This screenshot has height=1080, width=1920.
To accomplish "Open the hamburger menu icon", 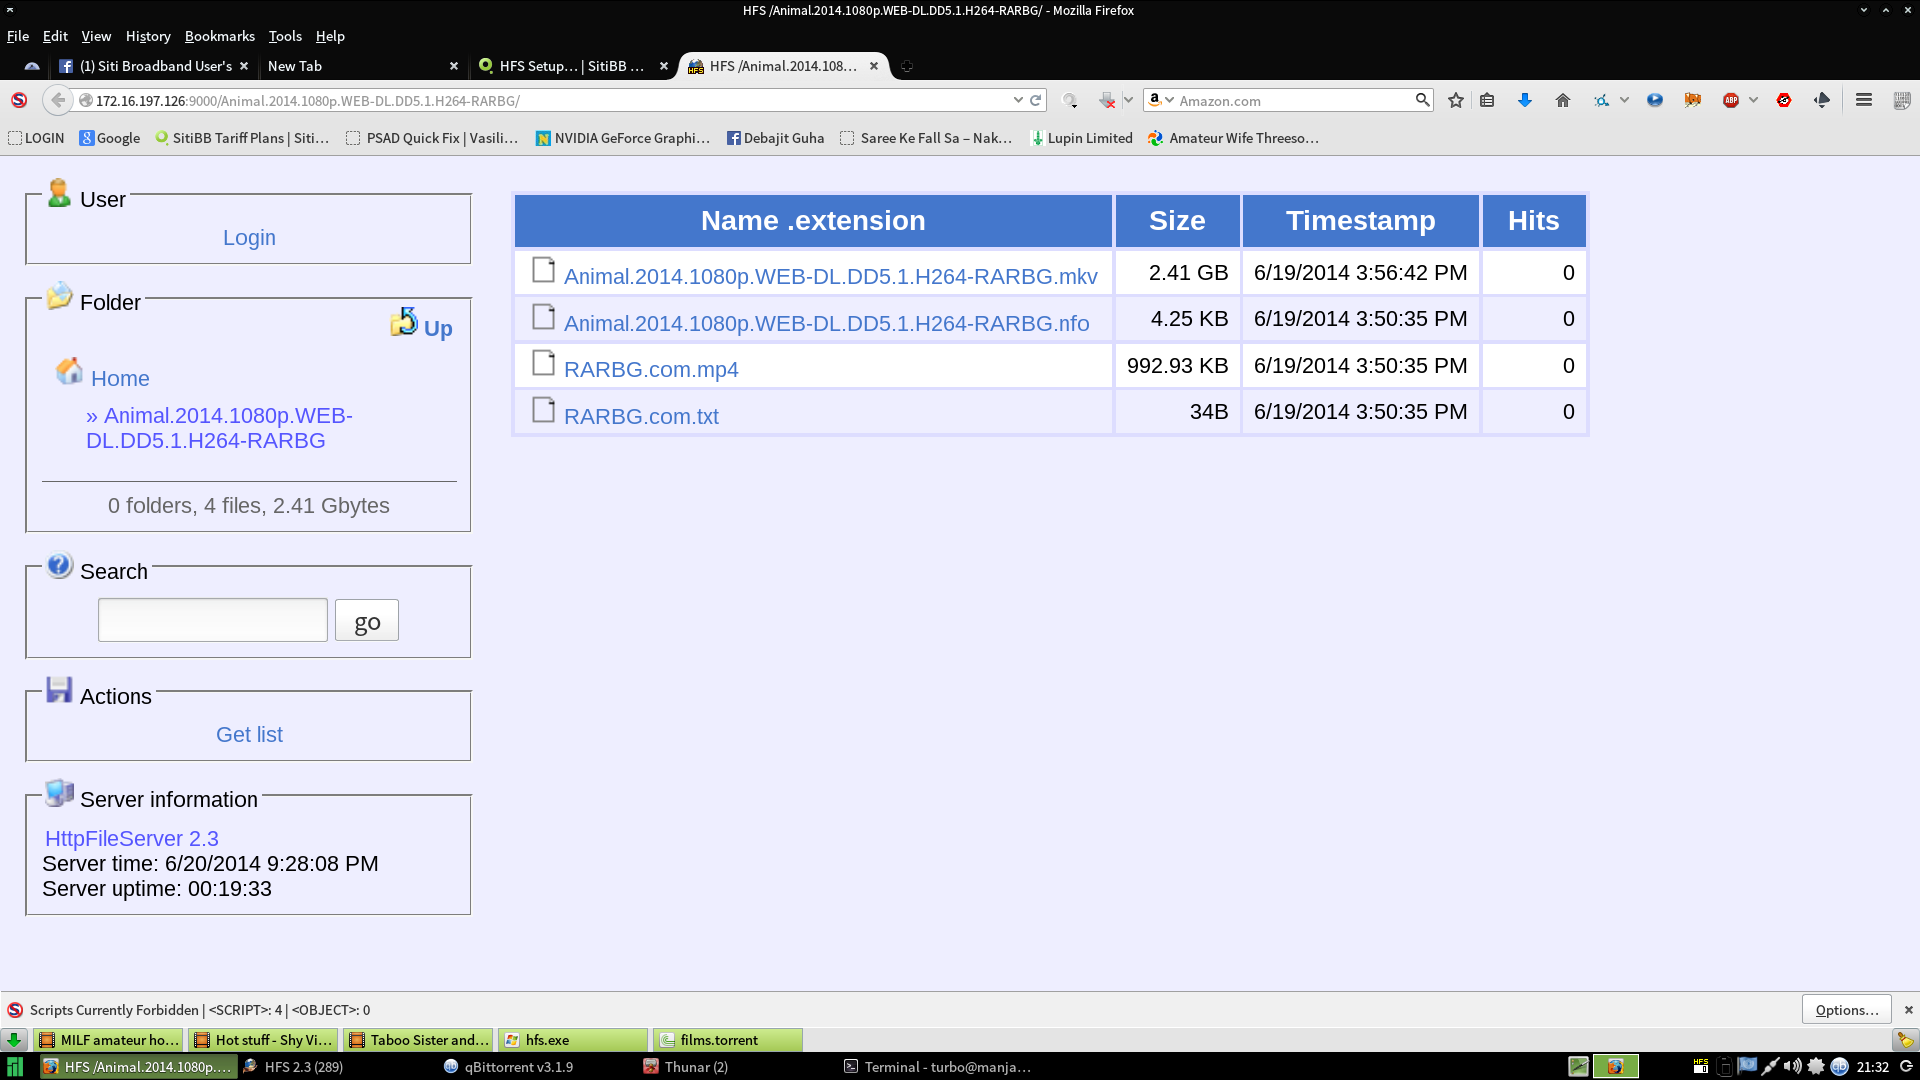I will pyautogui.click(x=1864, y=100).
